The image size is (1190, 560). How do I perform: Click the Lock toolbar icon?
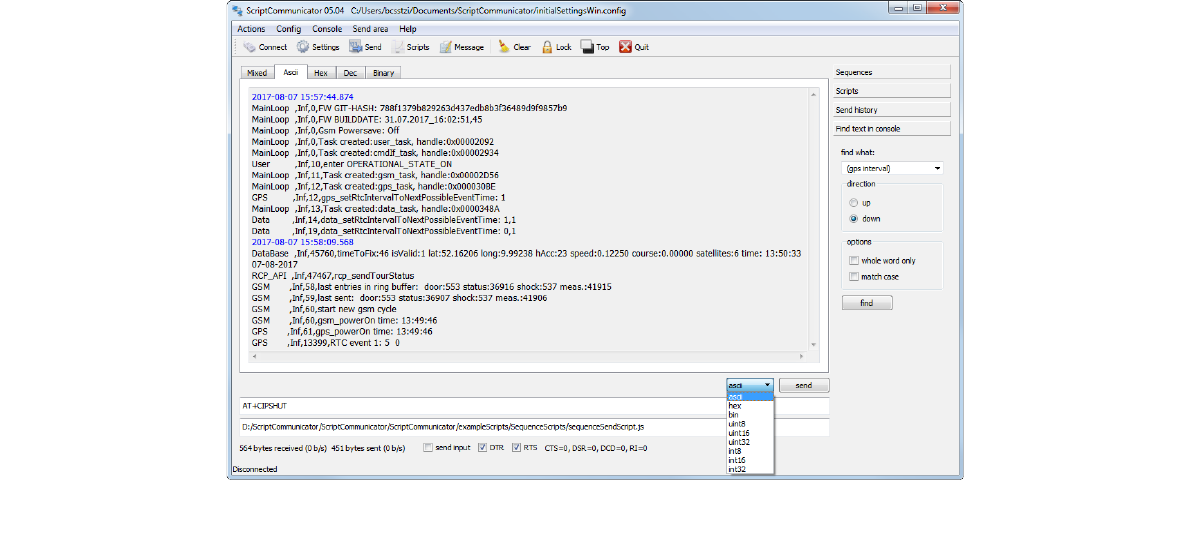pos(556,47)
